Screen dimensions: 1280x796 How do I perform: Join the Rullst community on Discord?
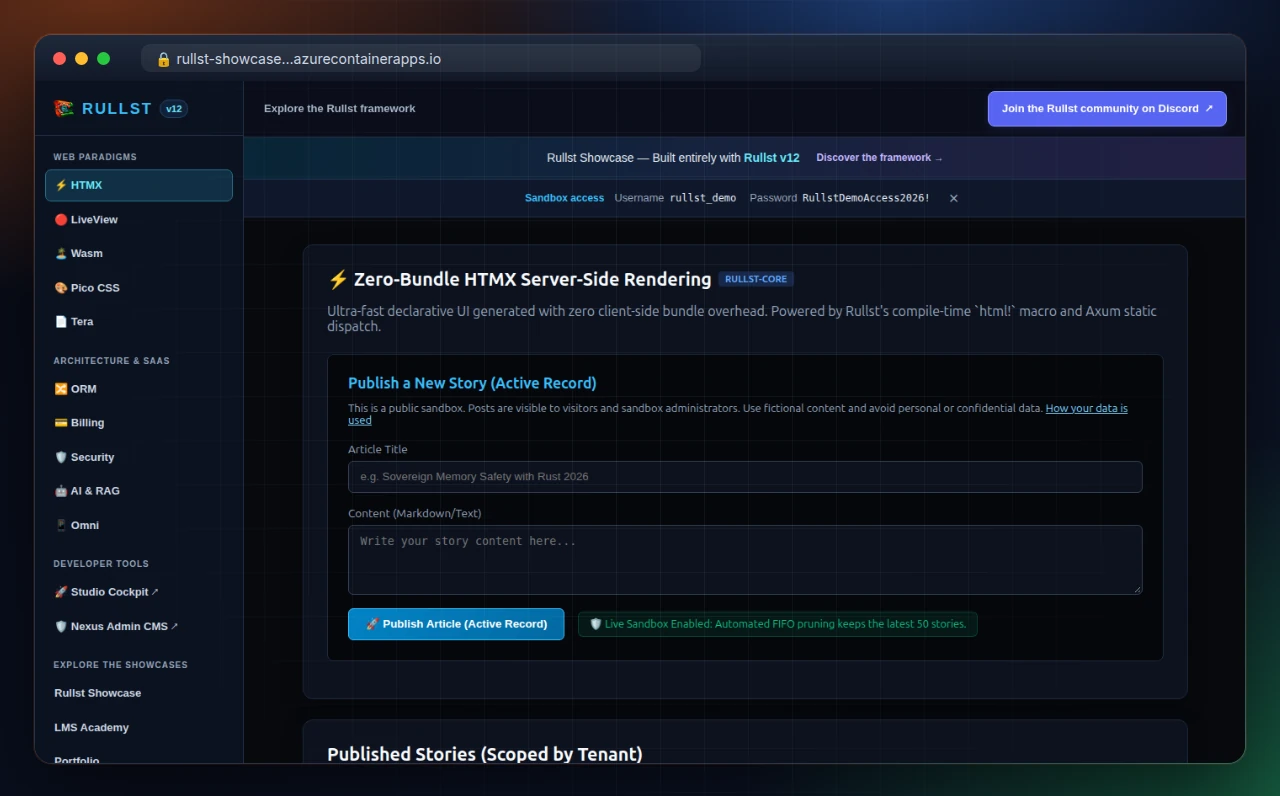pyautogui.click(x=1107, y=109)
